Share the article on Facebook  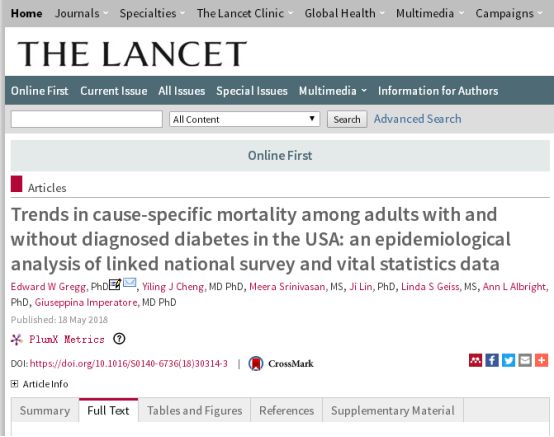click(x=492, y=360)
